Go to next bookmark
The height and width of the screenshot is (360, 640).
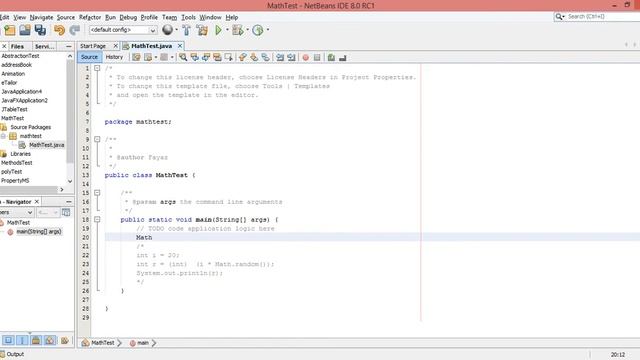pos(254,57)
